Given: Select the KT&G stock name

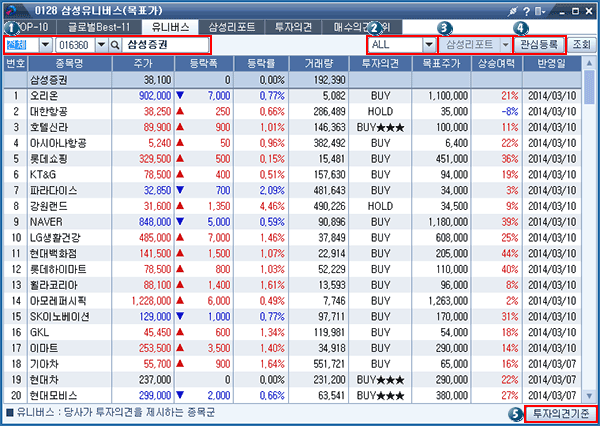Looking at the screenshot, I should [x=43, y=175].
